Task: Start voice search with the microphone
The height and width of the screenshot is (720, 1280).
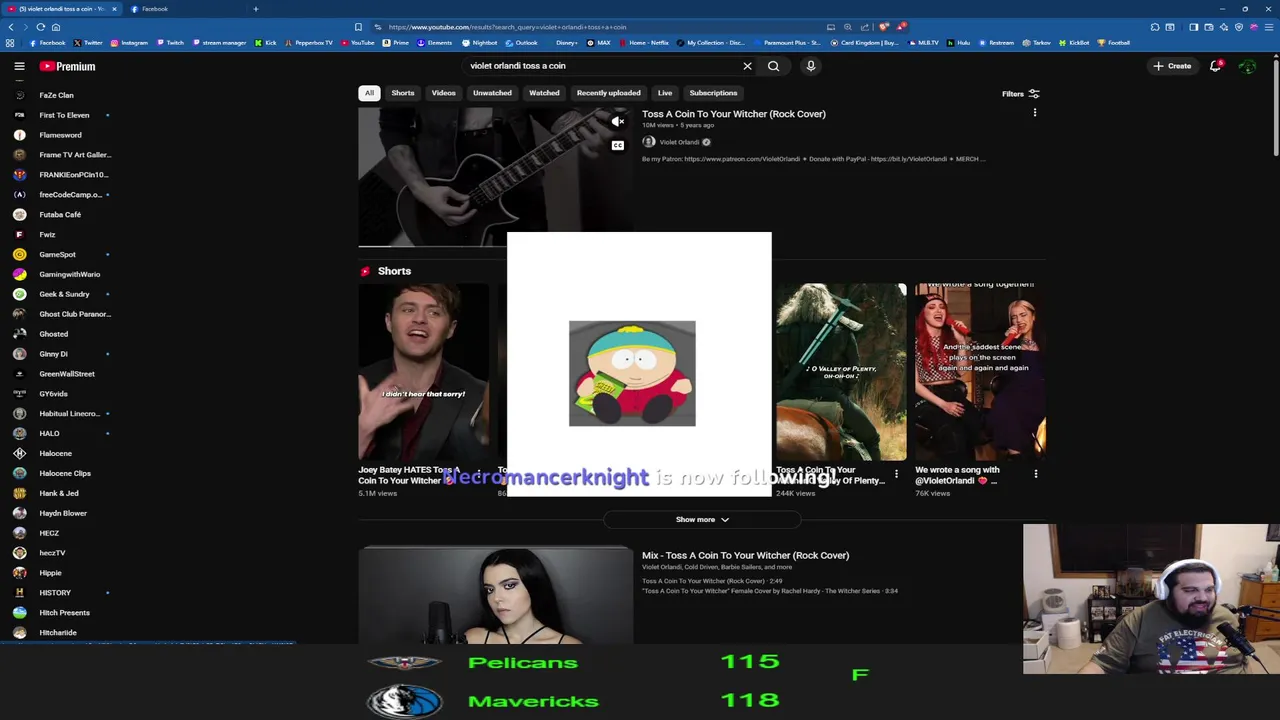Action: point(811,66)
